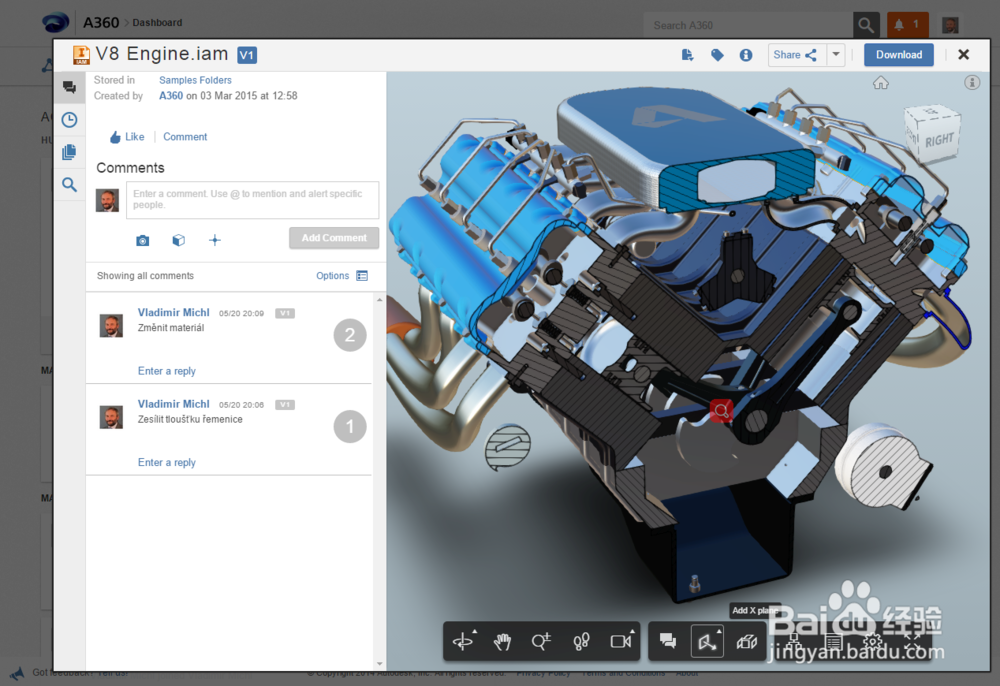Open Options for comment filtering
The image size is (1000, 686).
333,275
